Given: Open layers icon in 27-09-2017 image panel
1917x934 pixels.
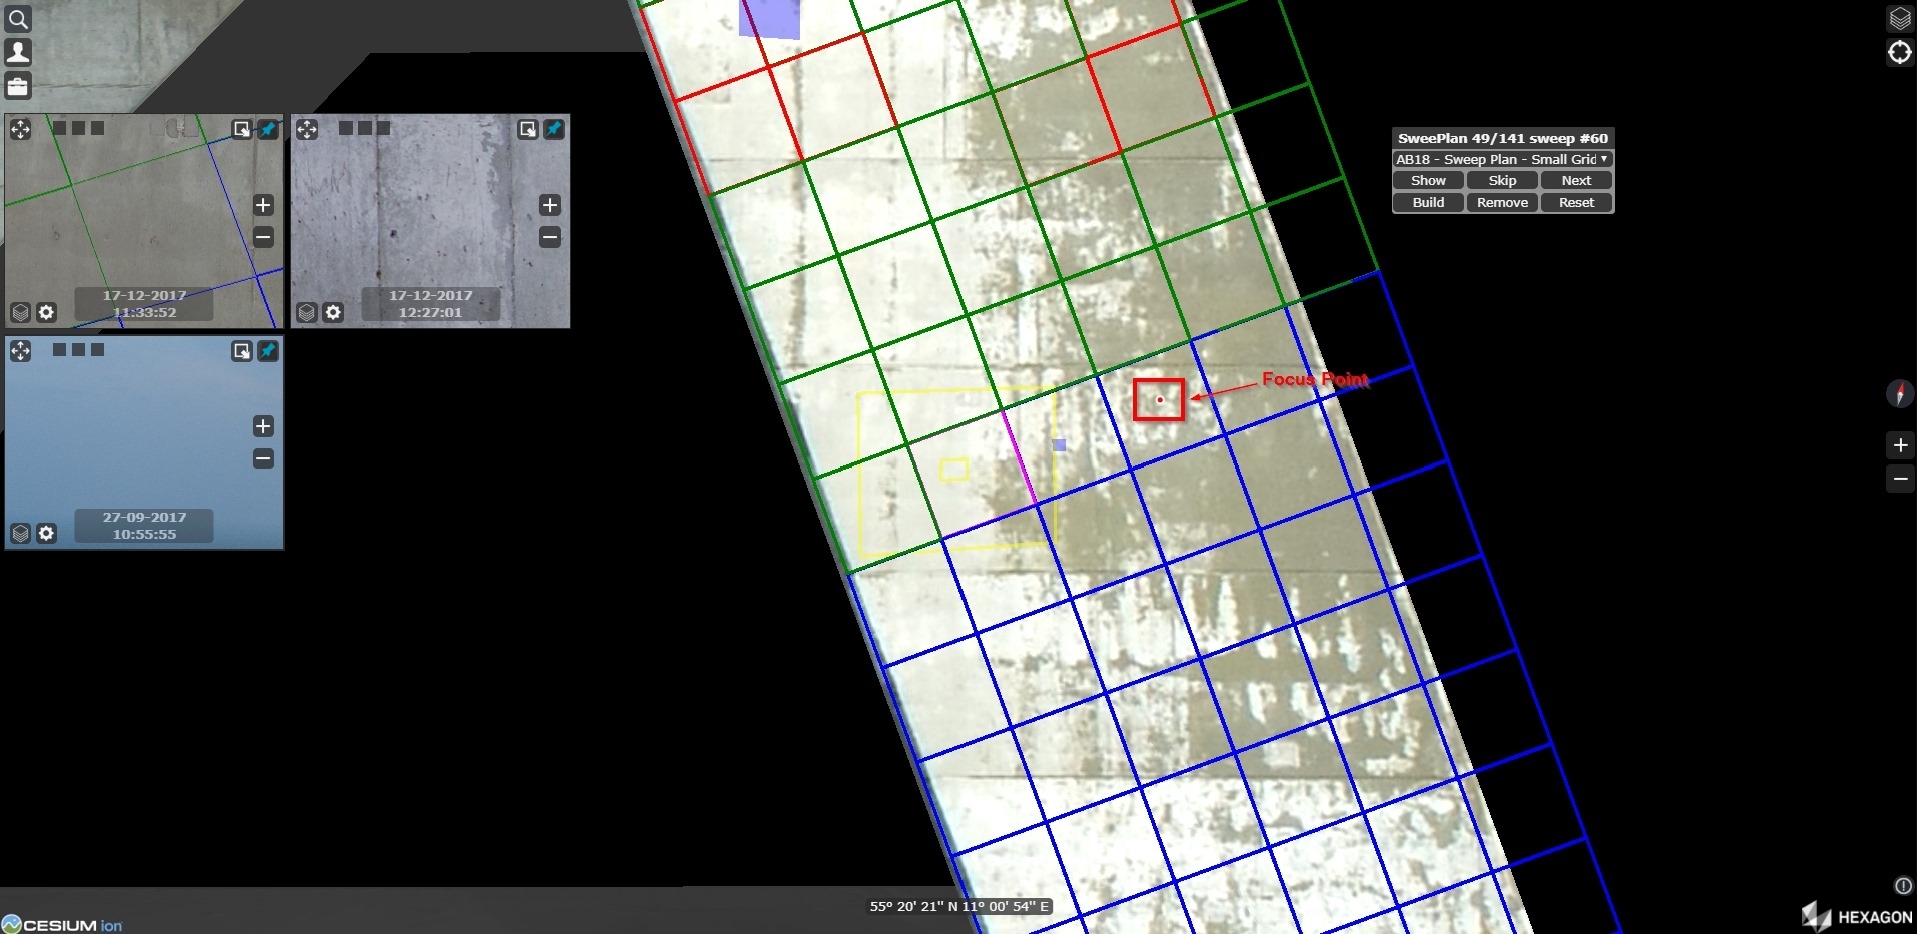Looking at the screenshot, I should (20, 534).
